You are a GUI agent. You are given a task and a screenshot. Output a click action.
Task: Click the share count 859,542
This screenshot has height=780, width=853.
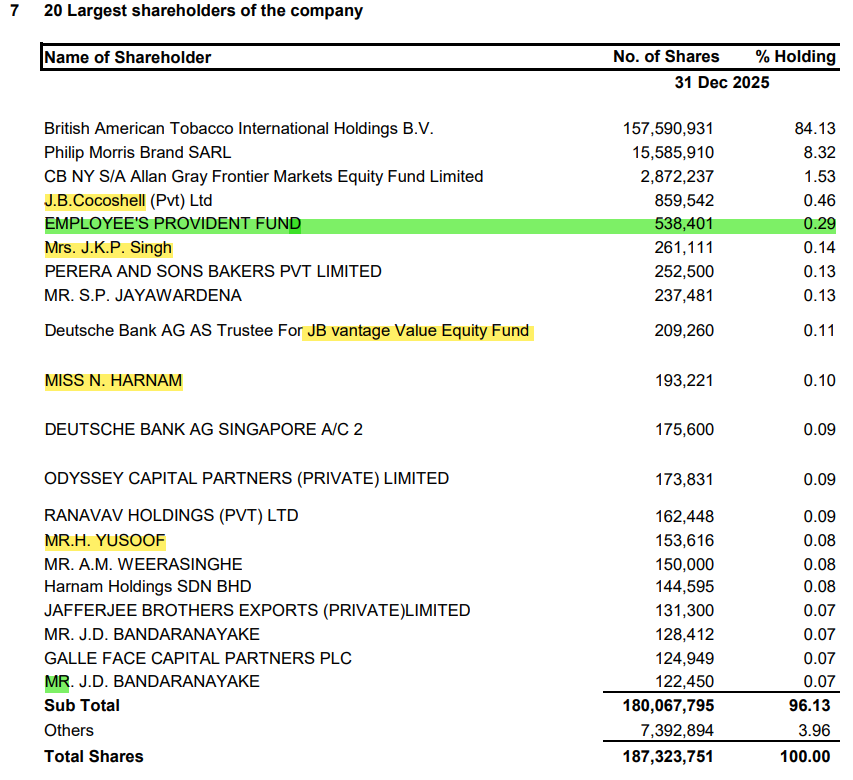684,200
